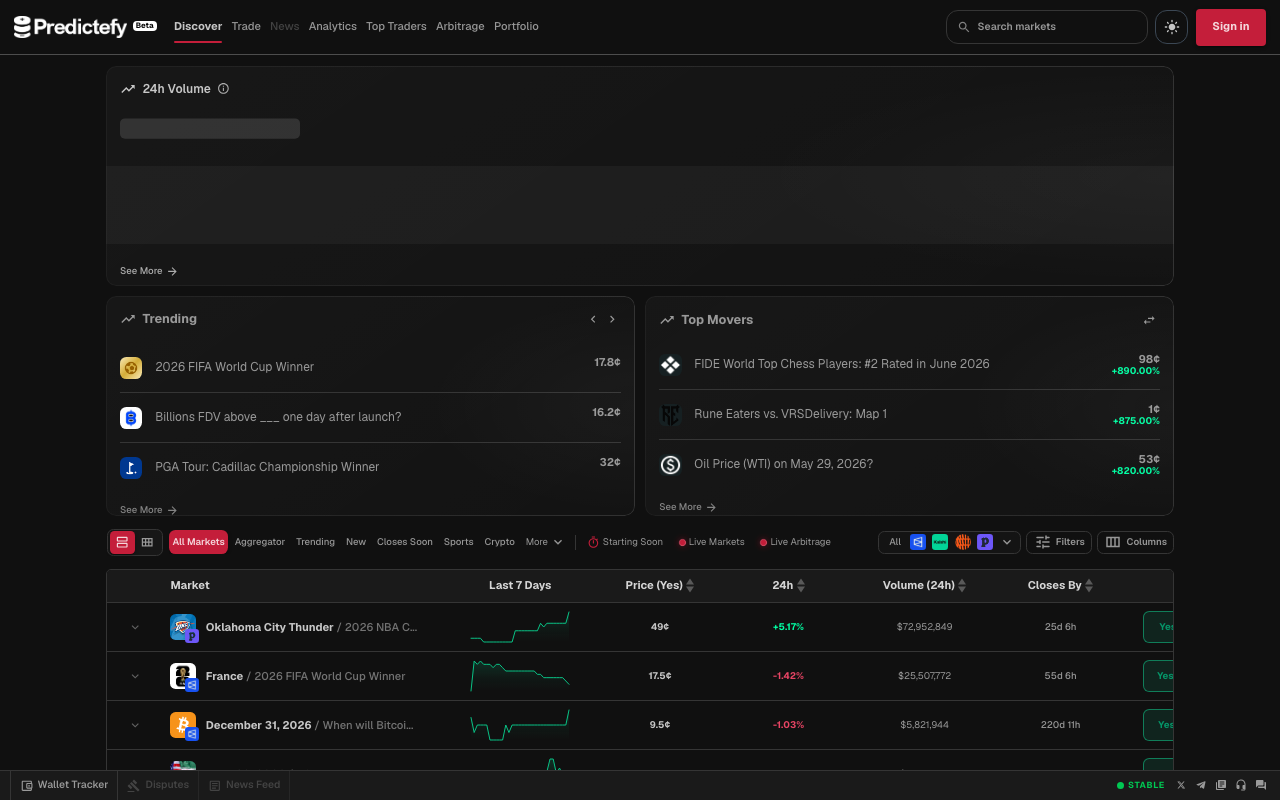Sort by 24h change column arrows

pyautogui.click(x=801, y=585)
